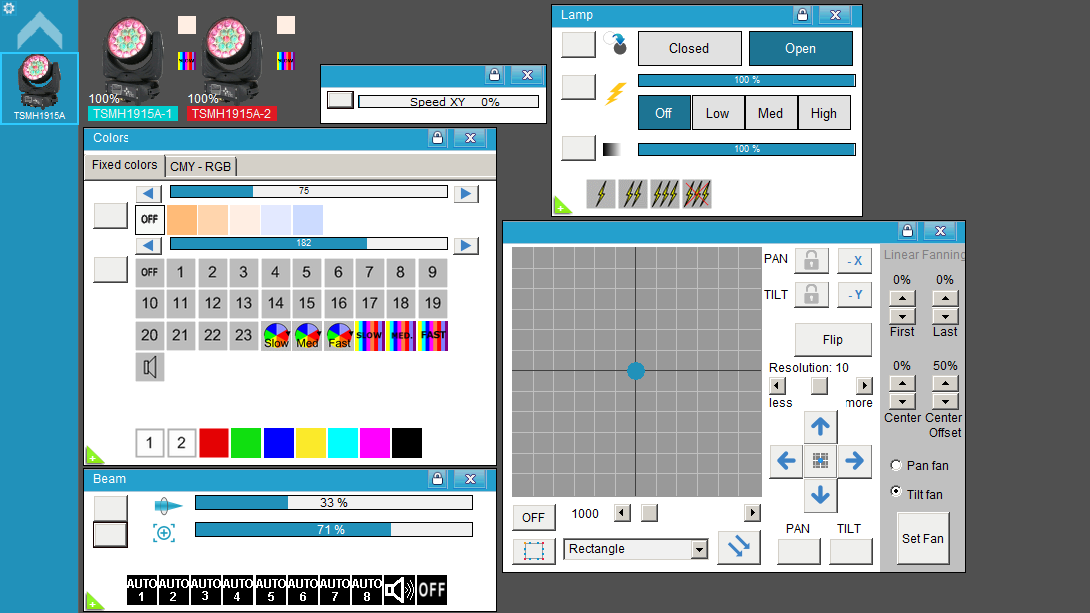Click the Speed XY slider

[x=448, y=101]
